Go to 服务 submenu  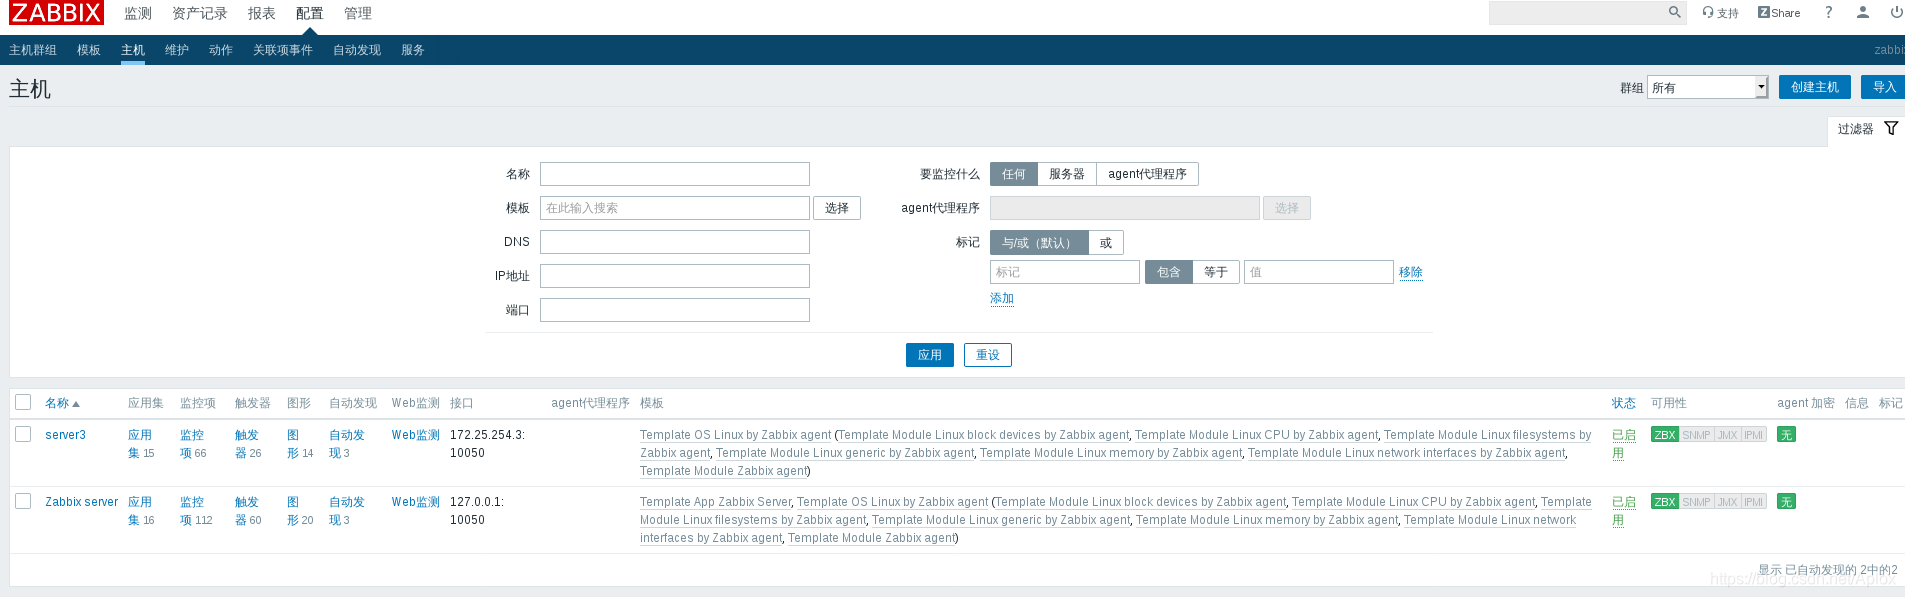(x=413, y=50)
